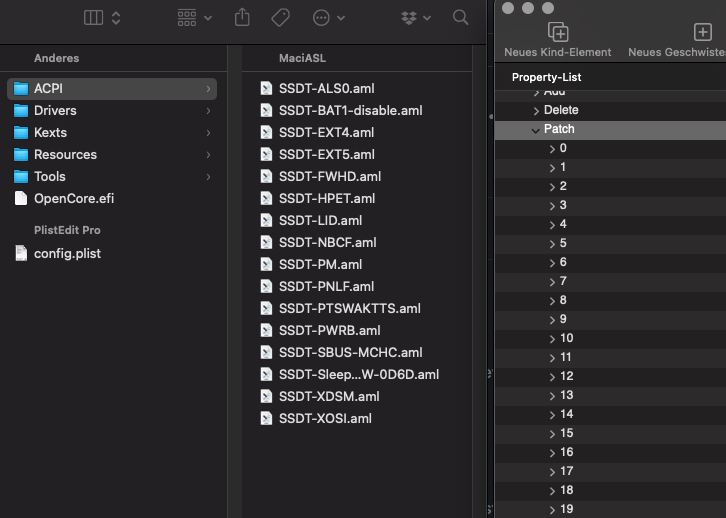
Task: Click the Property-List column header
Action: click(546, 77)
